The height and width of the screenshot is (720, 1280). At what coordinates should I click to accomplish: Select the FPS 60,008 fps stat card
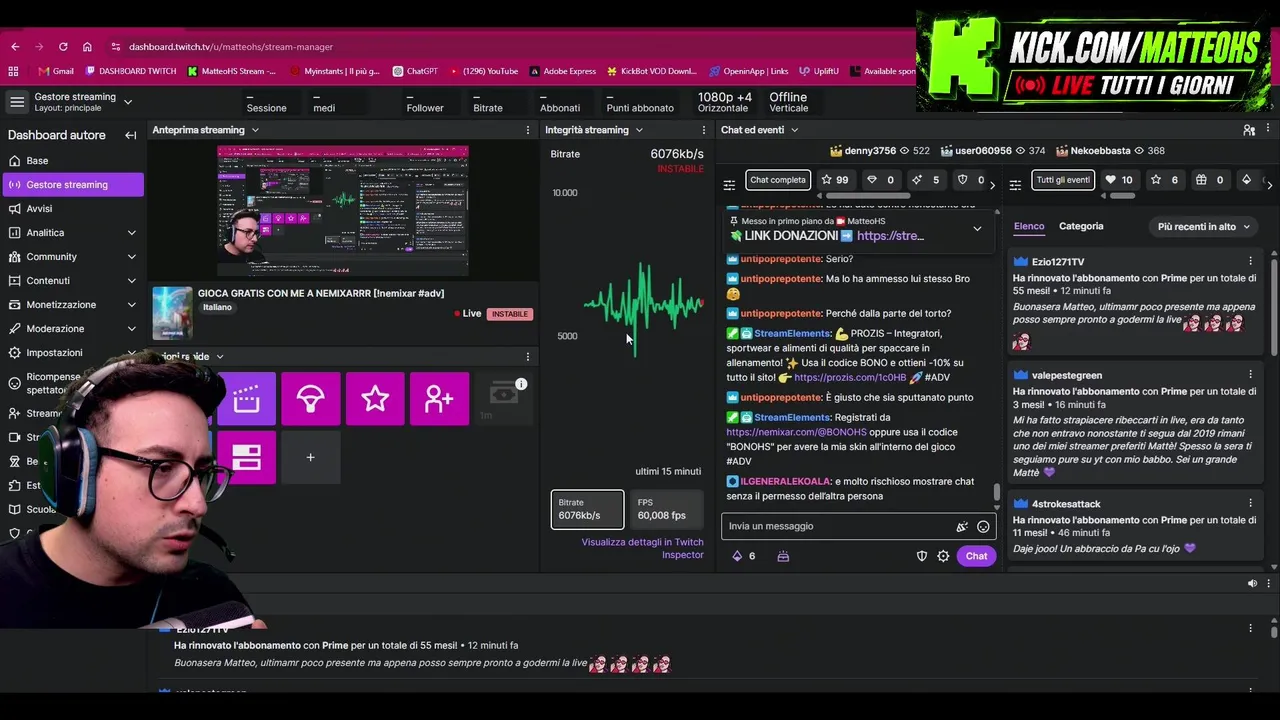point(667,509)
